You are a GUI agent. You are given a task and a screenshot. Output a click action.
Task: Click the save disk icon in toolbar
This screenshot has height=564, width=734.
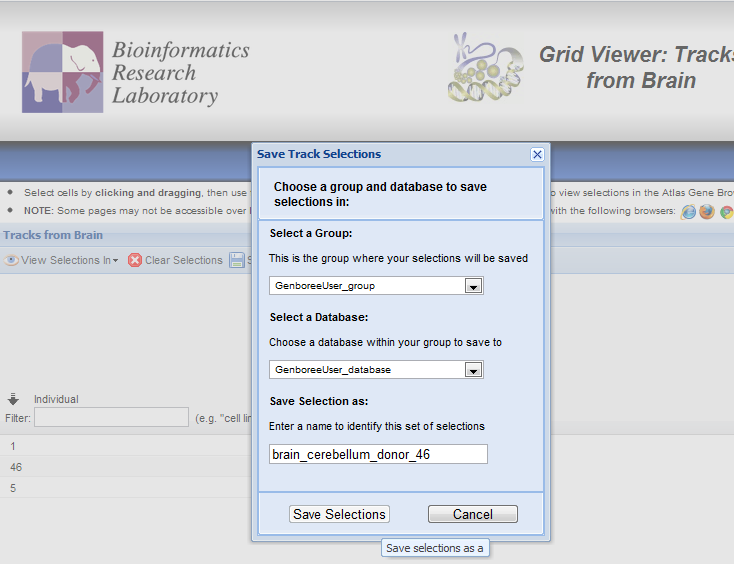click(x=237, y=260)
